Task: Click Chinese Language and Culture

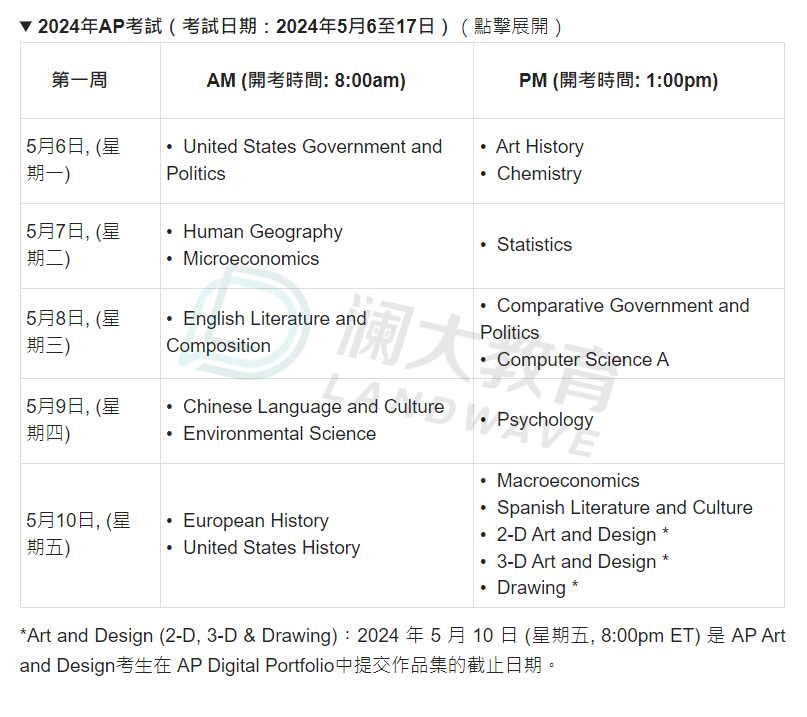Action: [313, 407]
